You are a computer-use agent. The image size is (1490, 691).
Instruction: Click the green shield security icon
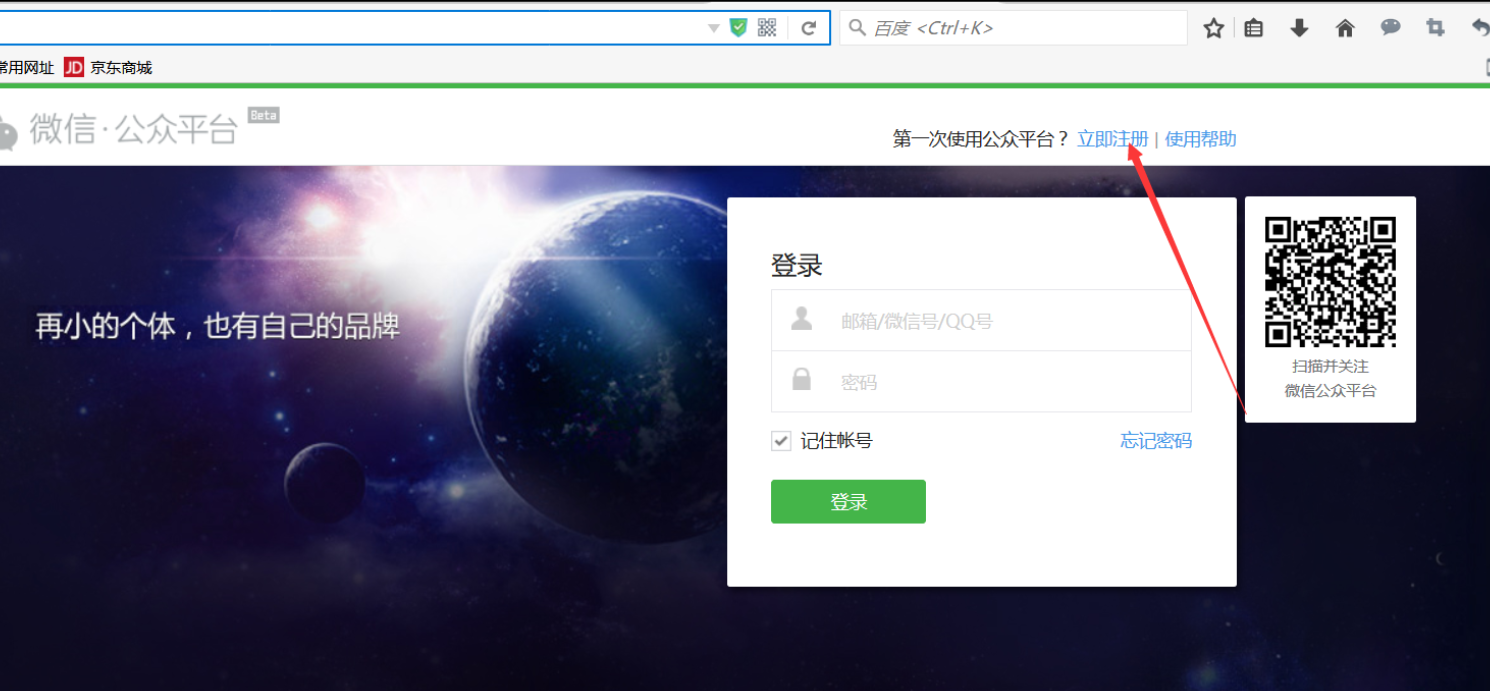tap(738, 28)
